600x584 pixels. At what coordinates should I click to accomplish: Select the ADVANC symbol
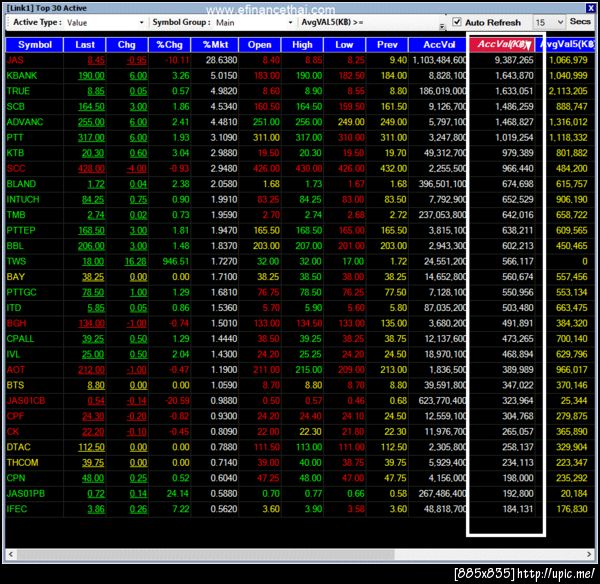tap(25, 122)
